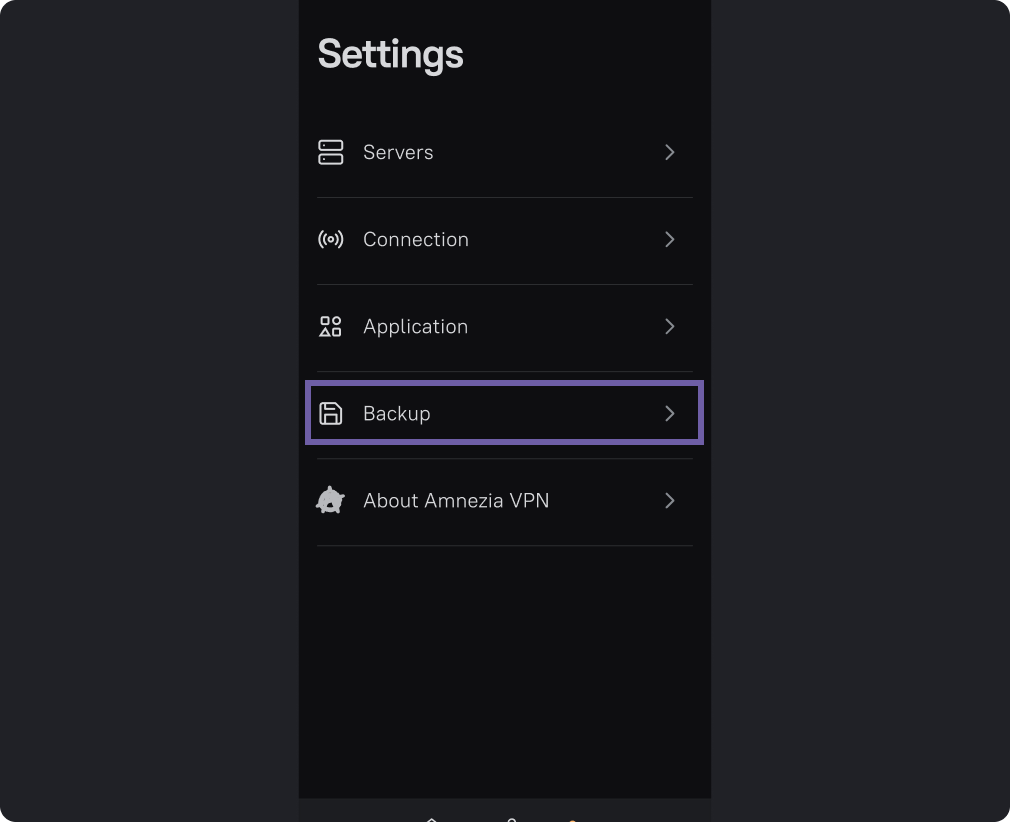Click the Connection signal icon

tap(330, 239)
